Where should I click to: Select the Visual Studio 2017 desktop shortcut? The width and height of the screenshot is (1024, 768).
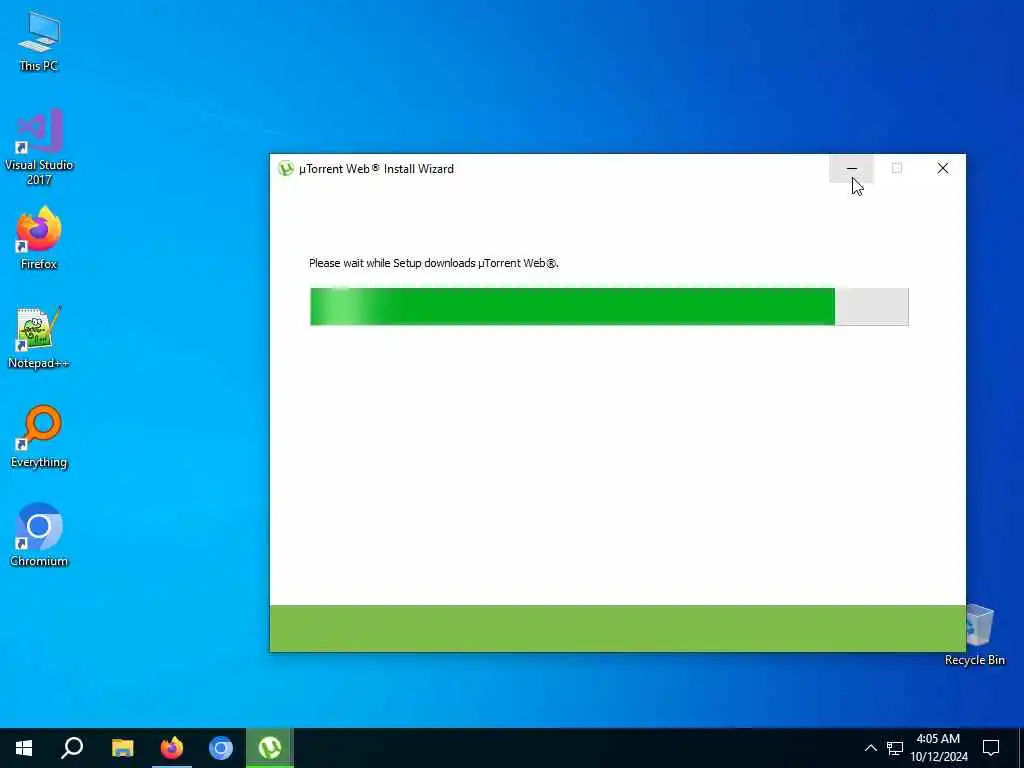tap(39, 146)
